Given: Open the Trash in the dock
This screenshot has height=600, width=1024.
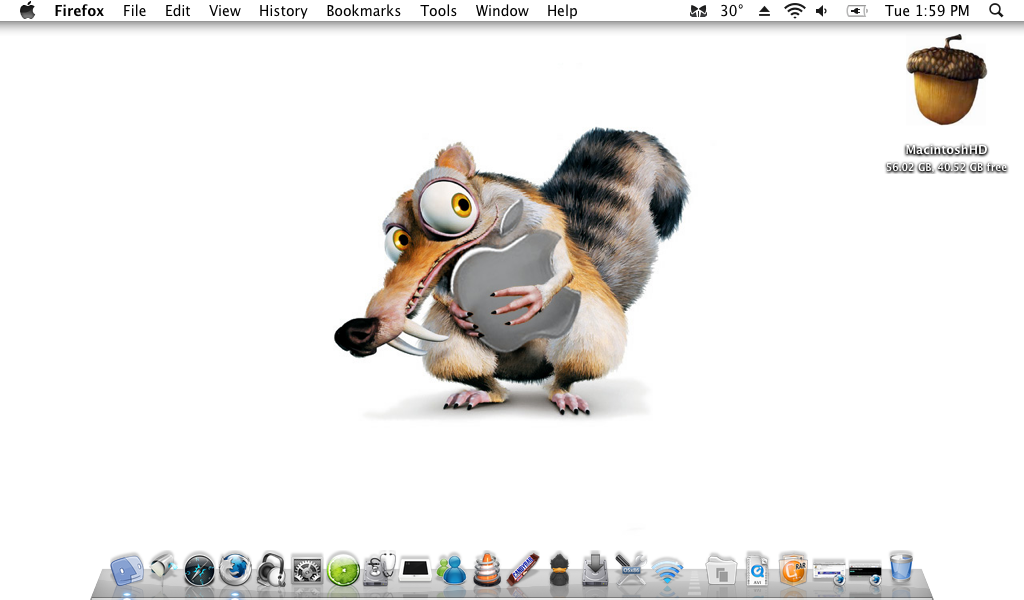Looking at the screenshot, I should tap(901, 567).
